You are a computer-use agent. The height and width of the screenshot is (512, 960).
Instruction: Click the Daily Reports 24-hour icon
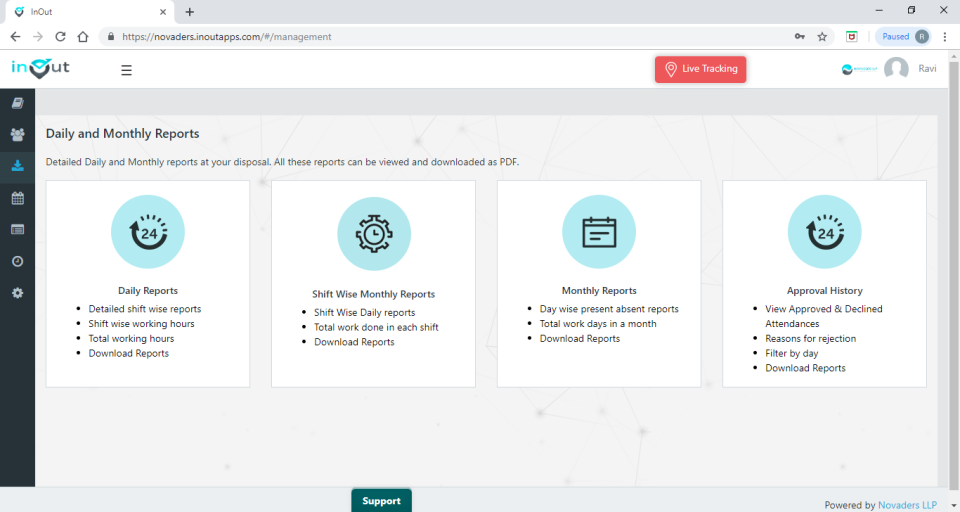tap(148, 232)
